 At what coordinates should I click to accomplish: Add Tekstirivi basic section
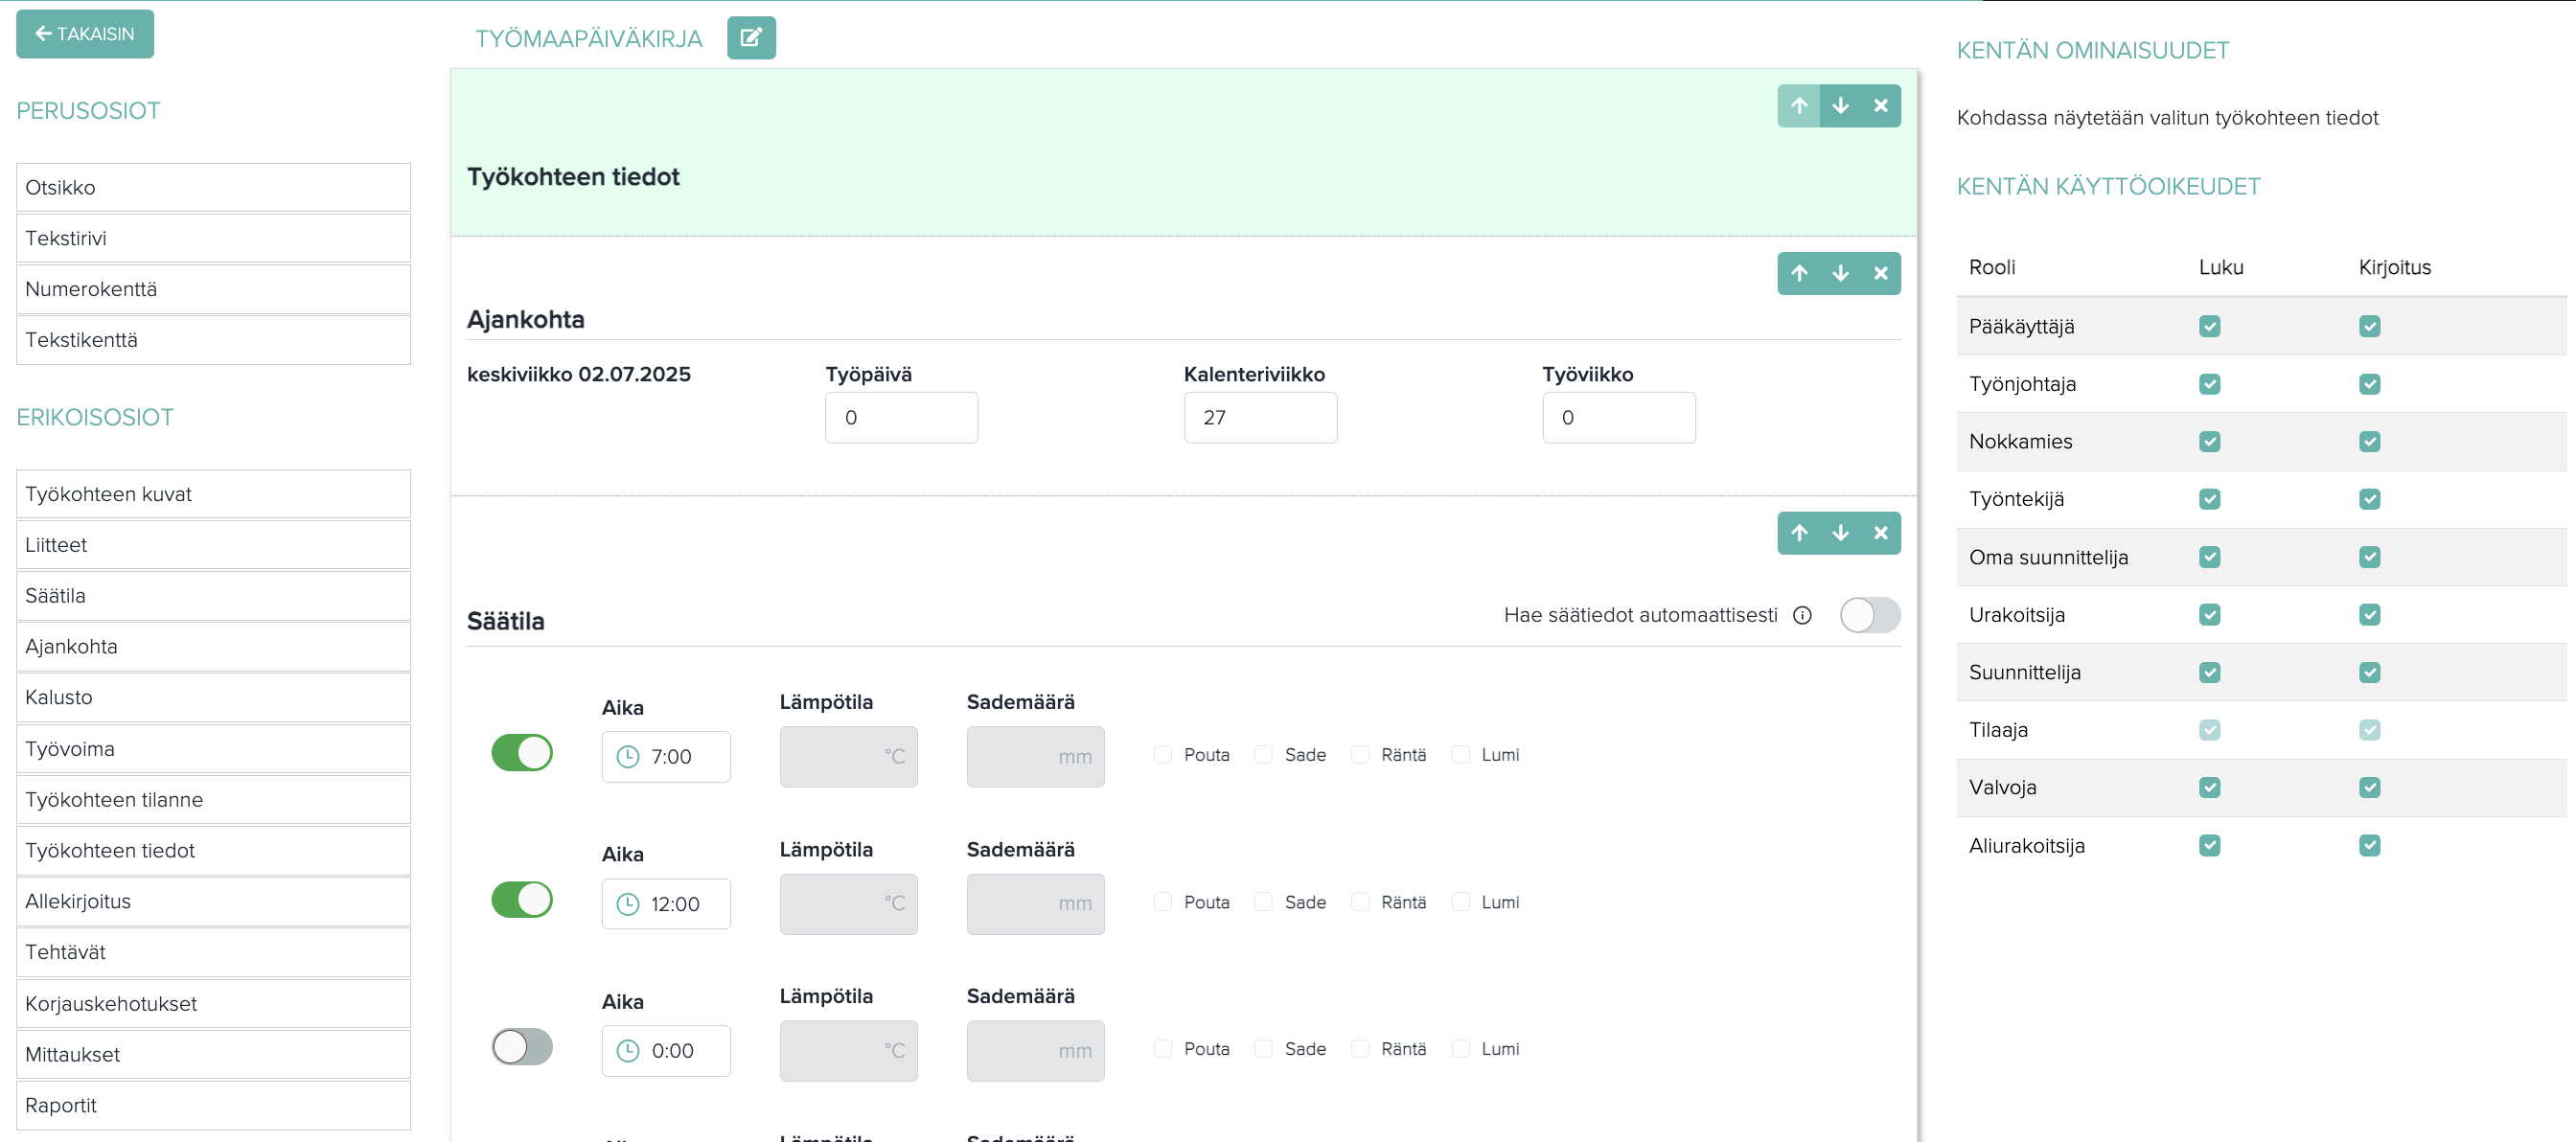click(x=213, y=238)
